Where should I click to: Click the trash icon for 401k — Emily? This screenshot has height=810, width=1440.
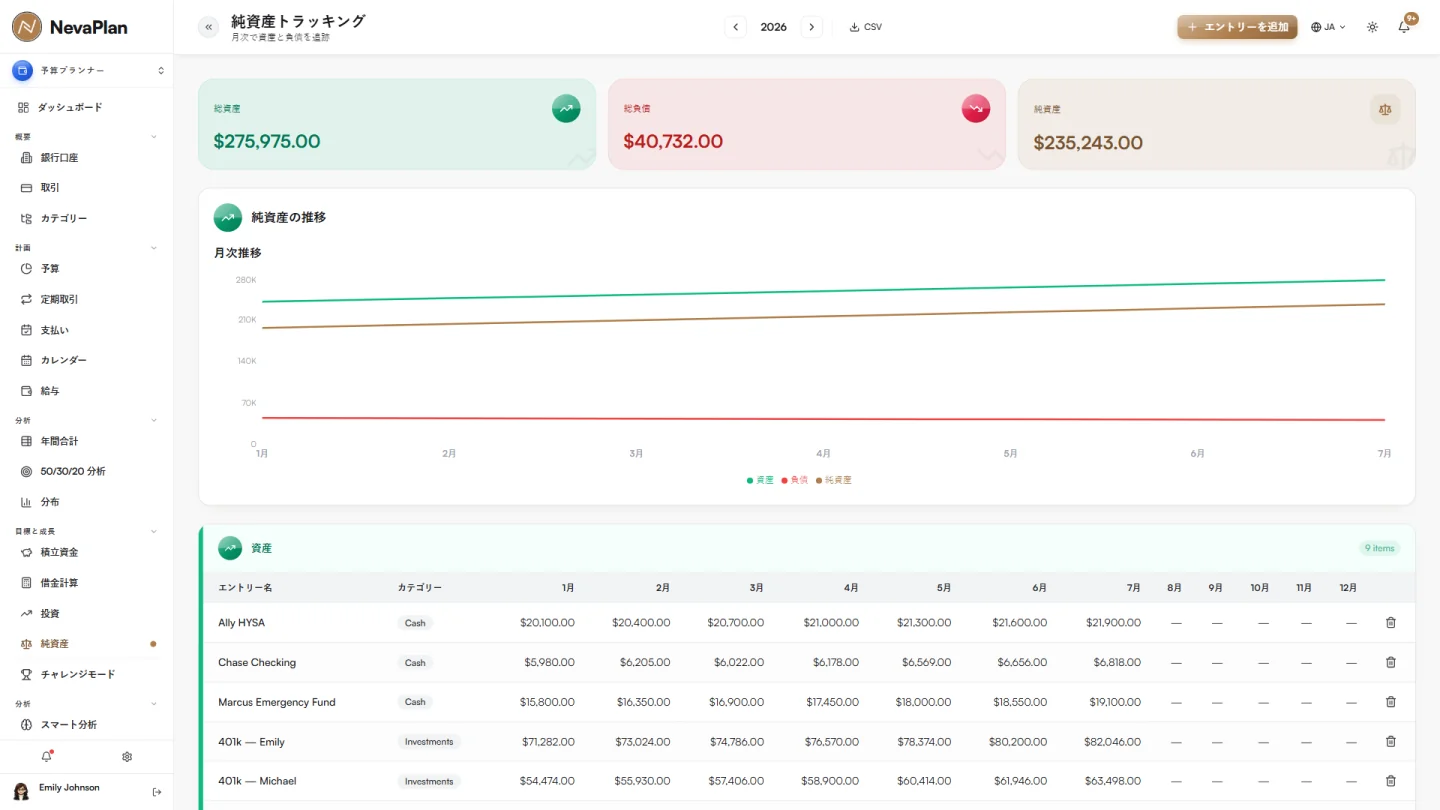[1390, 741]
